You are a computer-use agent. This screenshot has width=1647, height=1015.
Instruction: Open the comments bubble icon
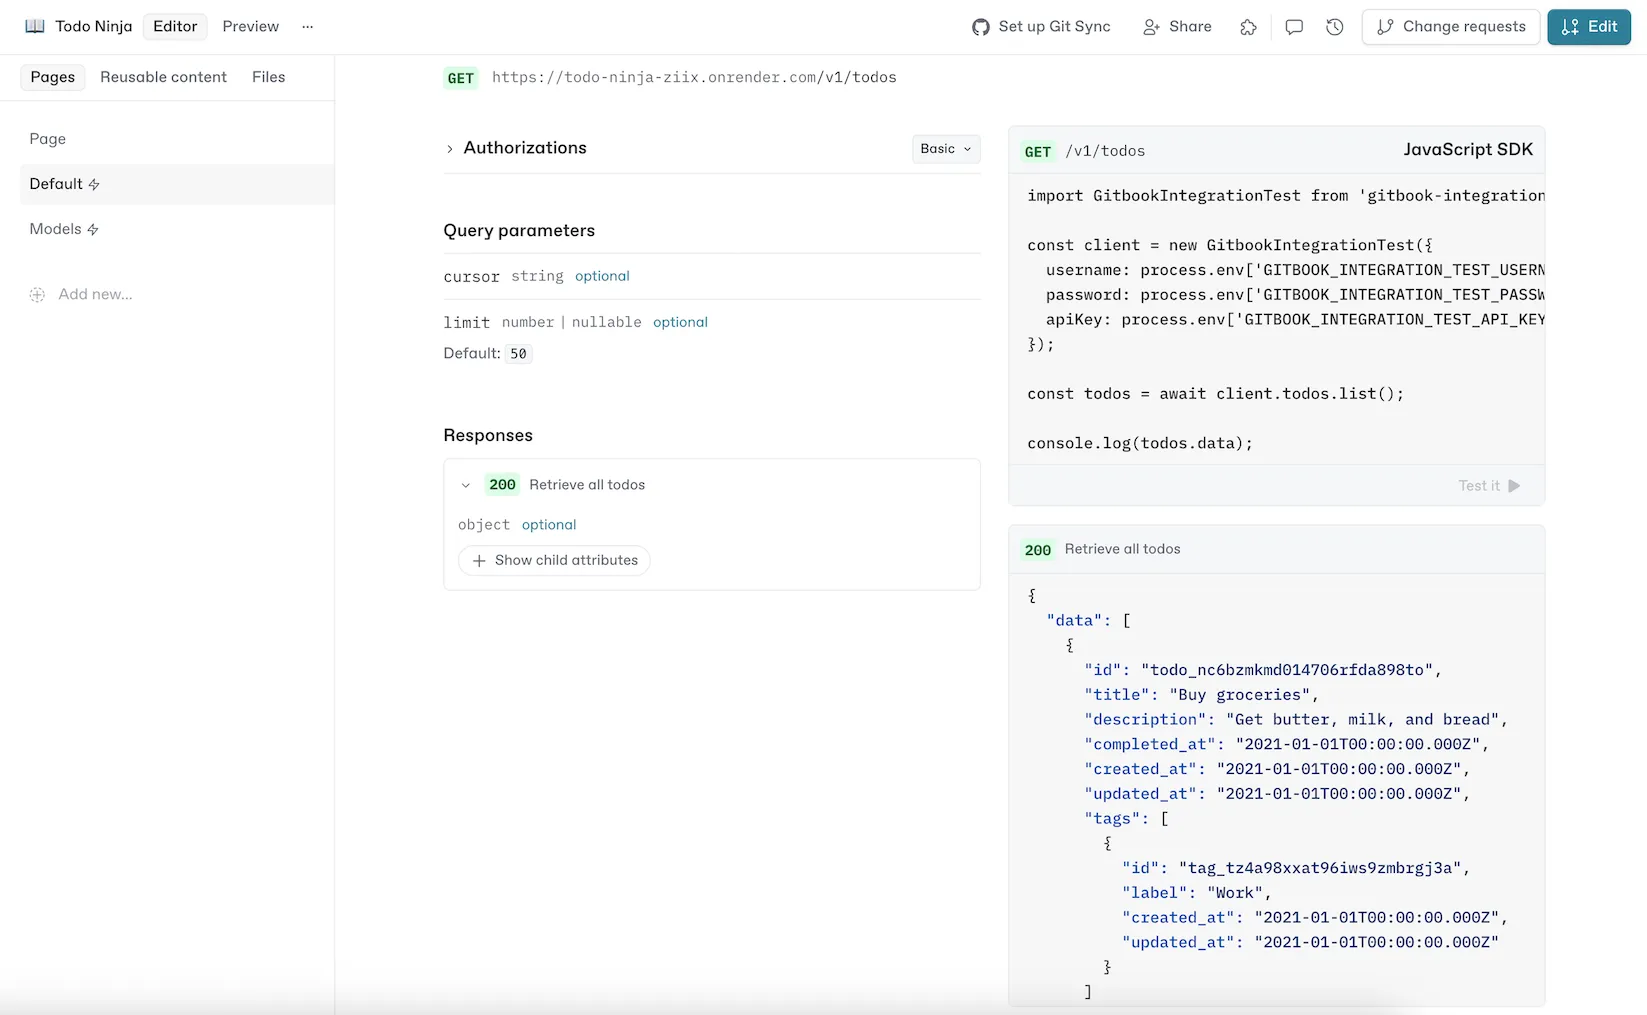(1293, 27)
